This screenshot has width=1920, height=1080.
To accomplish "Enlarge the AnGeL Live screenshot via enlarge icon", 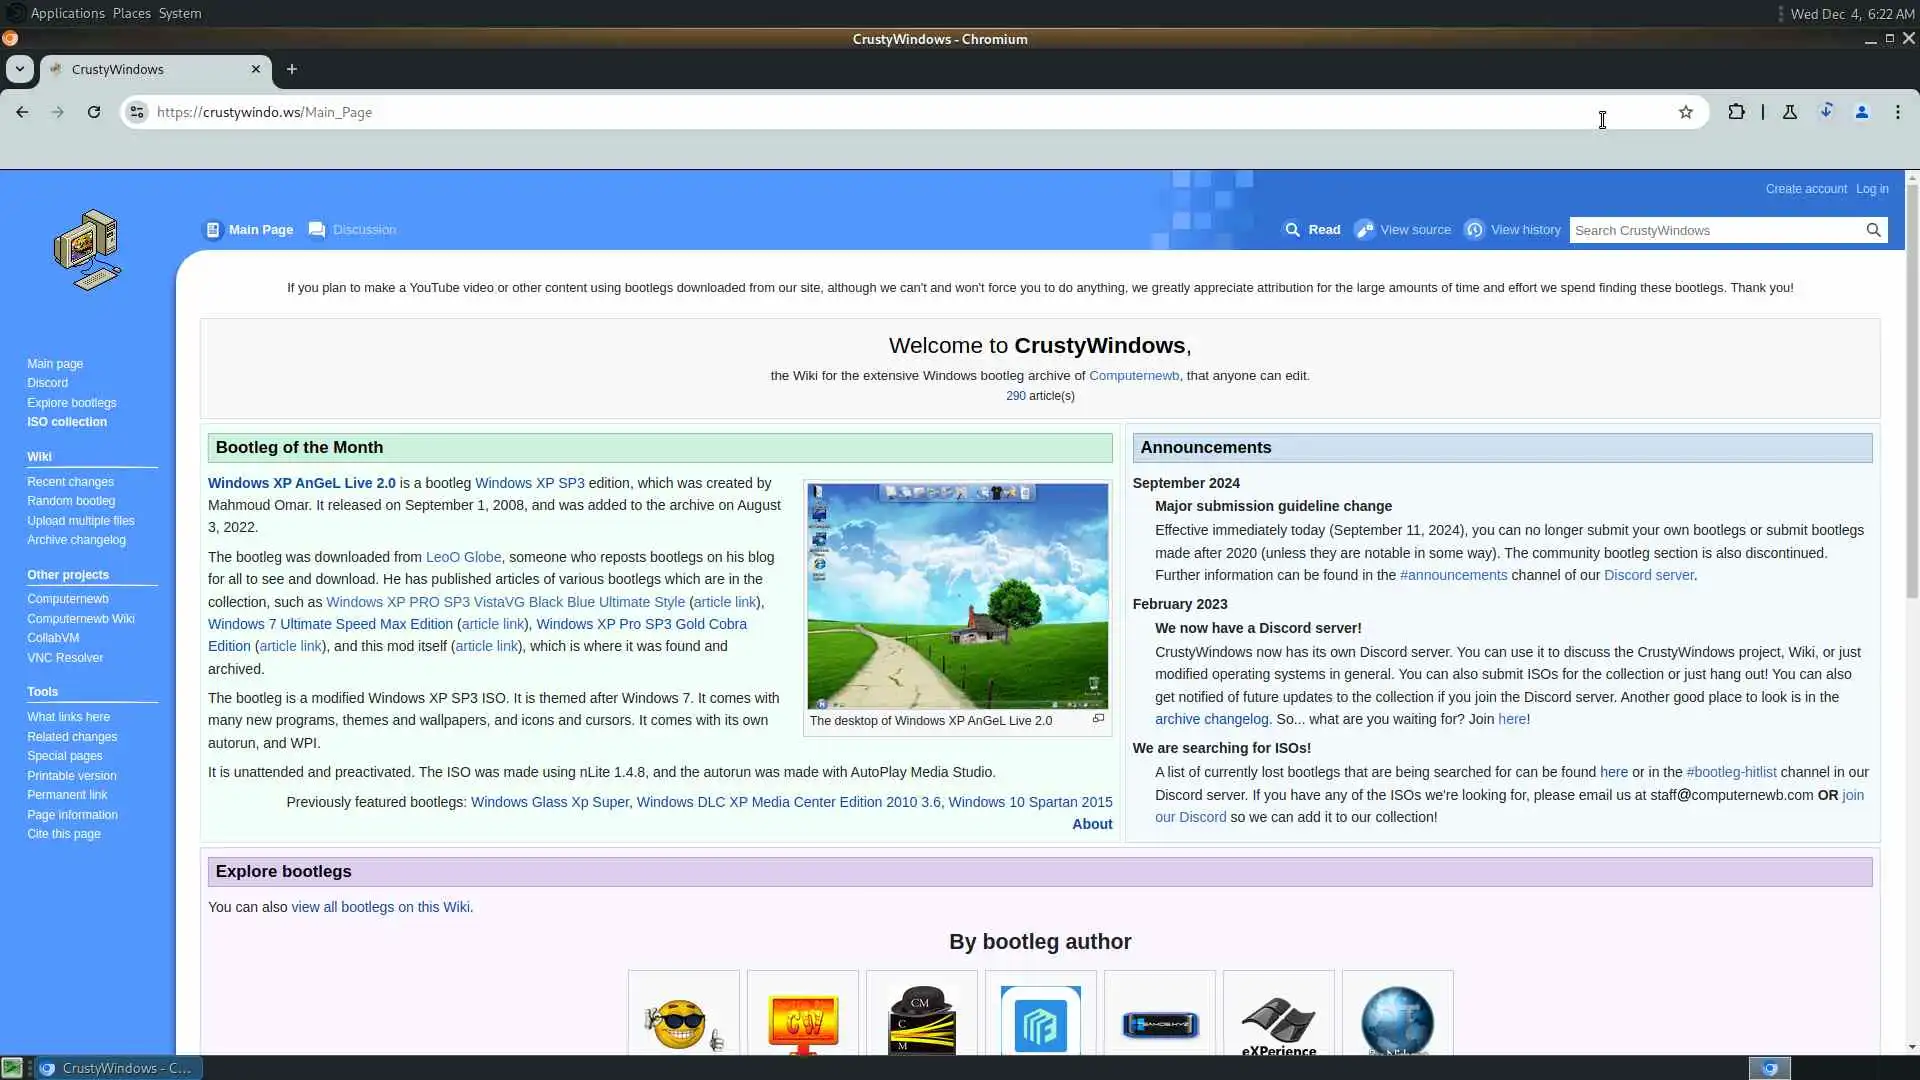I will tap(1098, 719).
